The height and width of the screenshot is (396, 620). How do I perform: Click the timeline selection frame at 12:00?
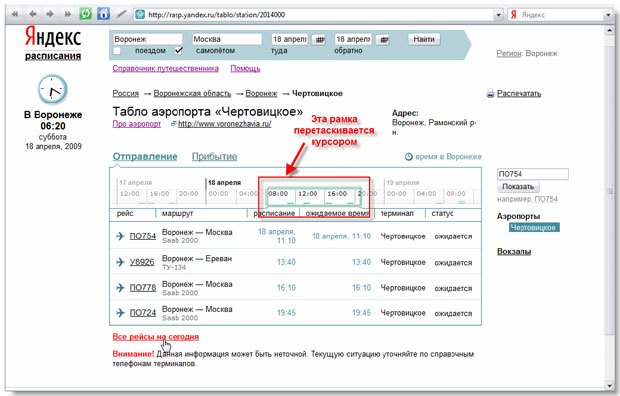308,194
